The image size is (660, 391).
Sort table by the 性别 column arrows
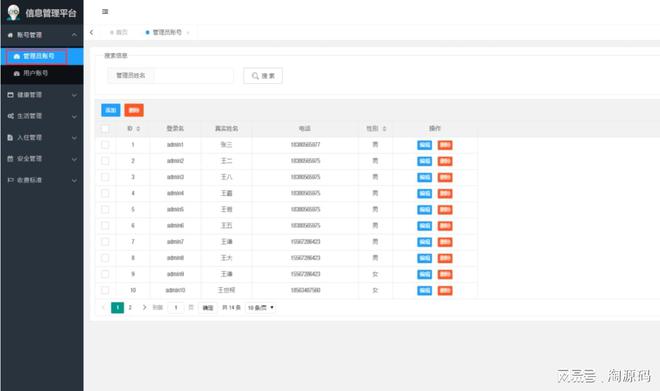pos(384,129)
